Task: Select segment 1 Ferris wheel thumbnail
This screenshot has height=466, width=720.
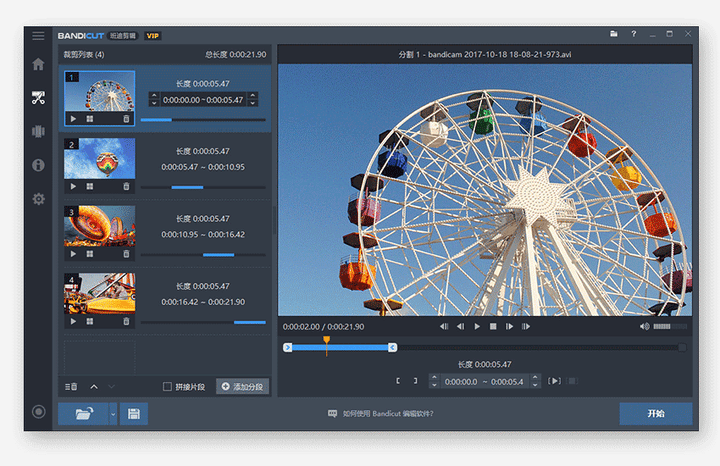Action: [x=100, y=91]
